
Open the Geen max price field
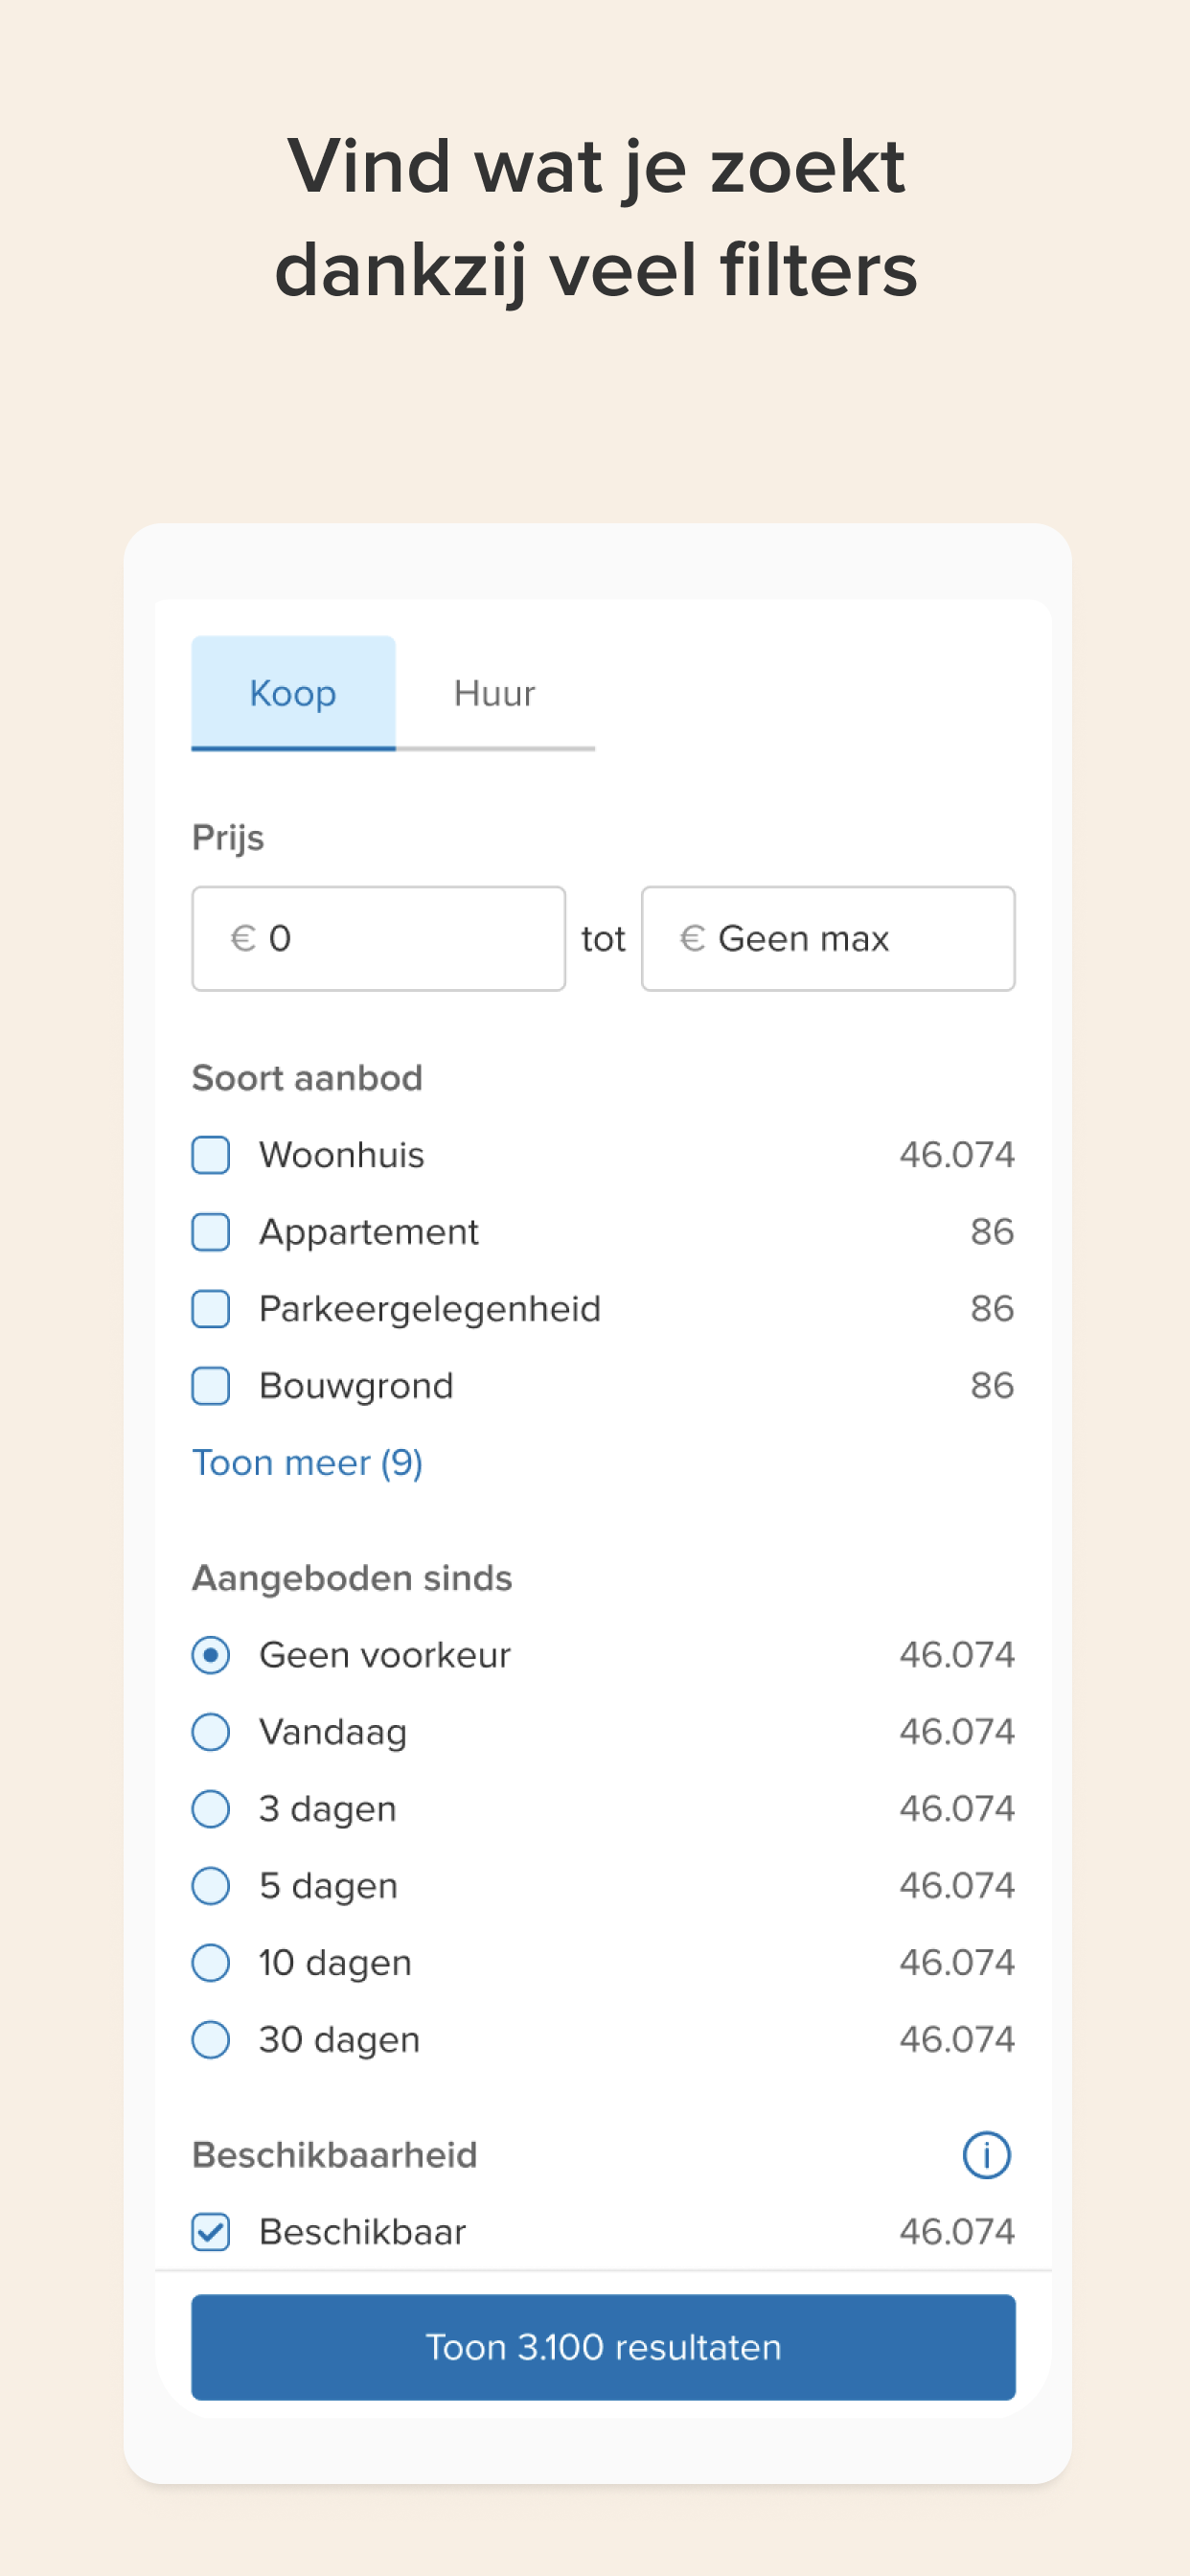click(828, 938)
